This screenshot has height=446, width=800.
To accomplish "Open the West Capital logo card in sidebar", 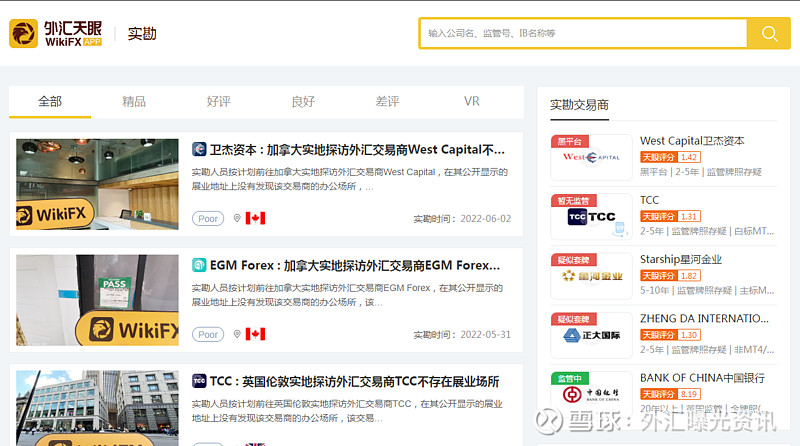I will 591,157.
